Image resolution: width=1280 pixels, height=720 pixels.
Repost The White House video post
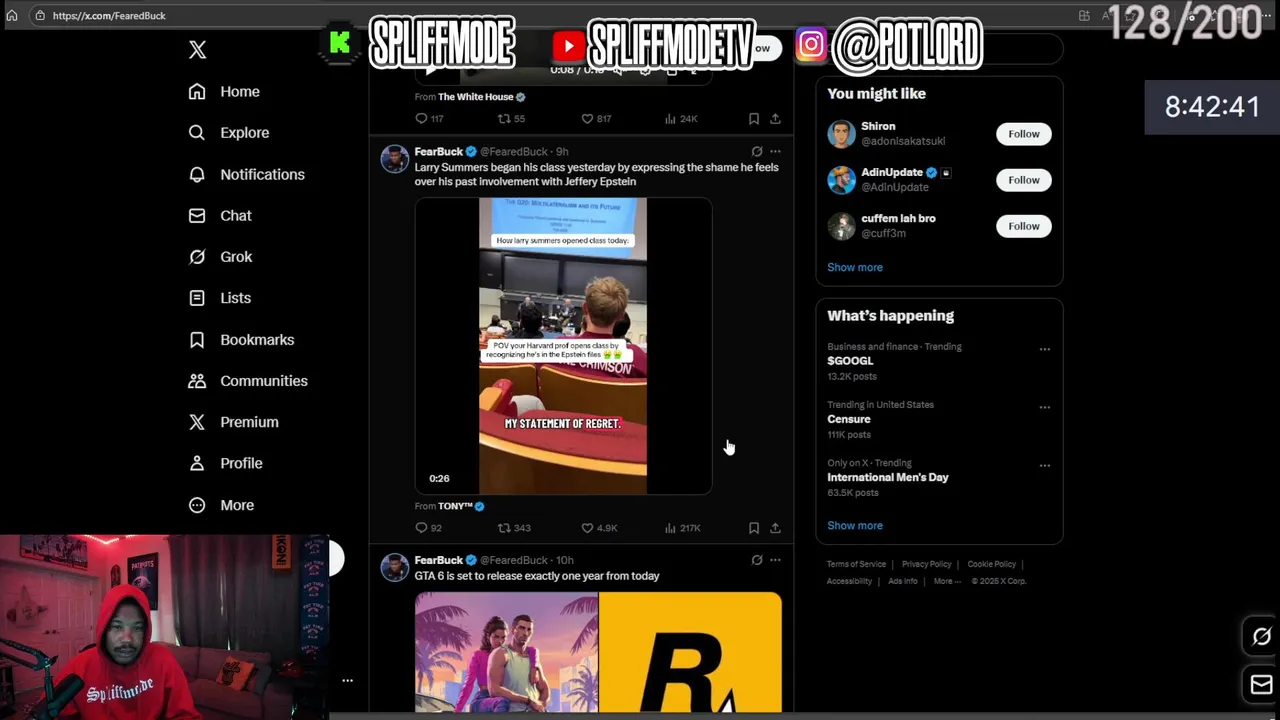tap(511, 119)
